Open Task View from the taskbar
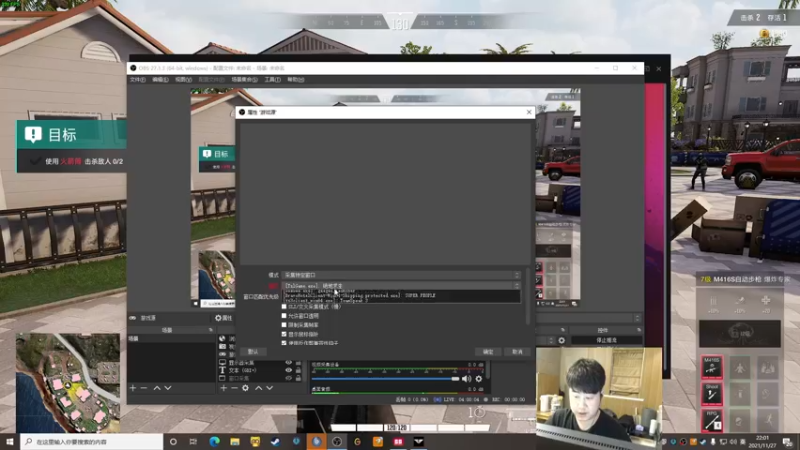This screenshot has width=800, height=450. [193, 442]
